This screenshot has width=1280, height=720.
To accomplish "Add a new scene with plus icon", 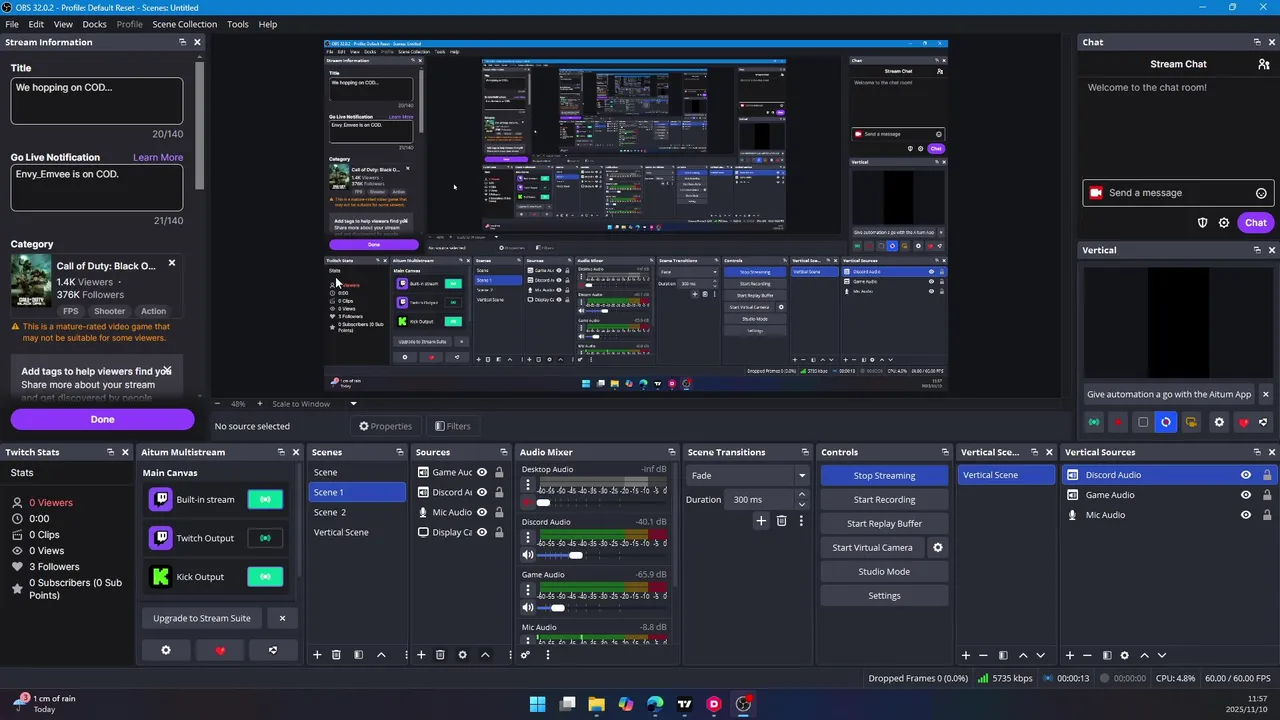I will [x=317, y=655].
